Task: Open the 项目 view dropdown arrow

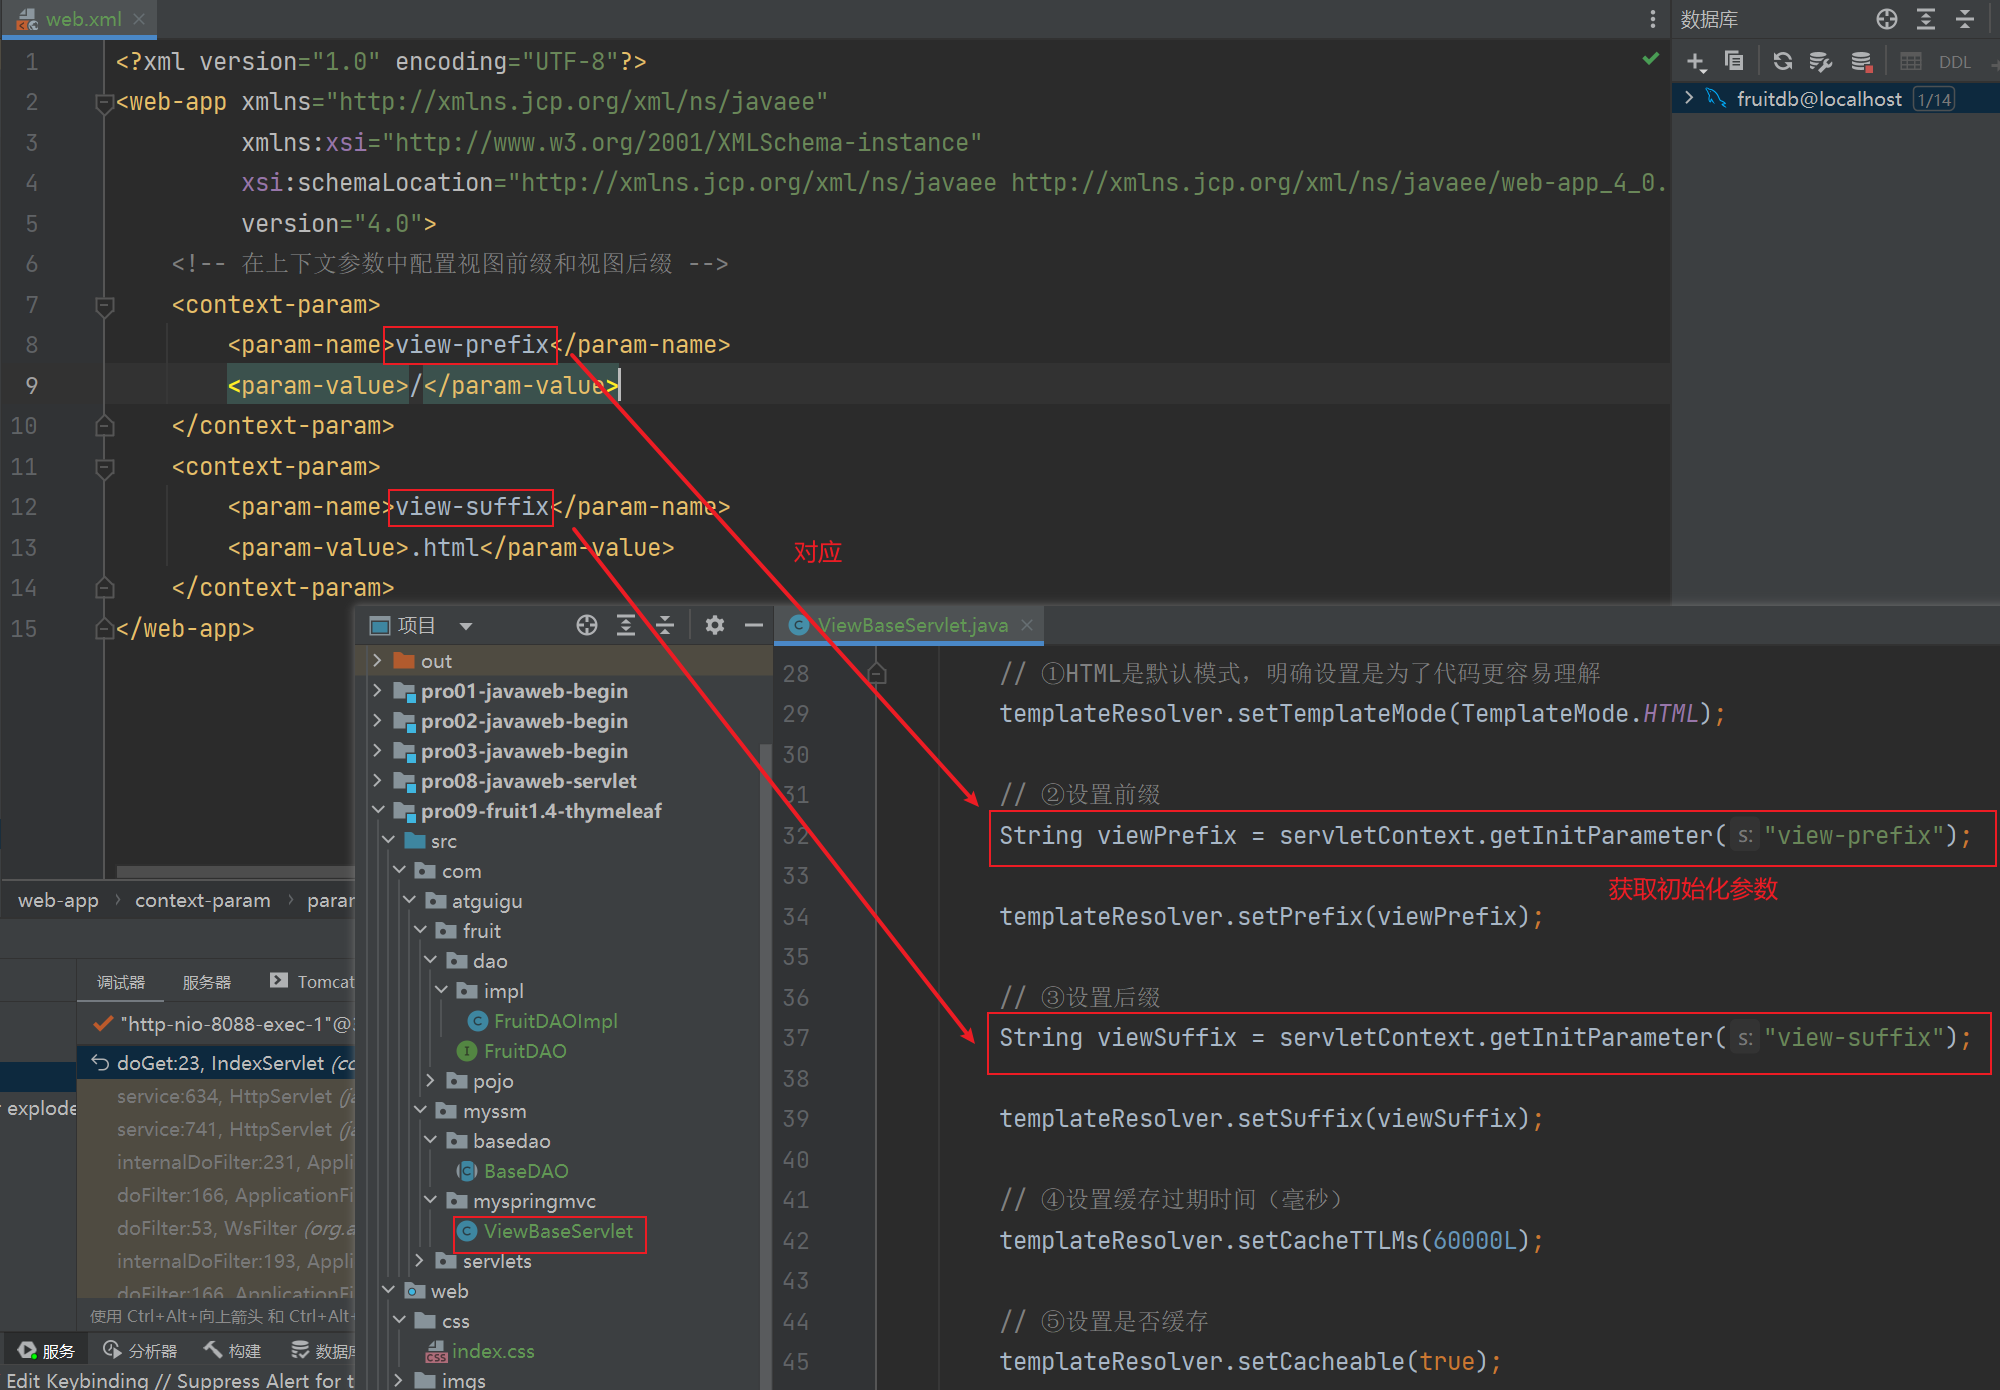Action: 465,625
